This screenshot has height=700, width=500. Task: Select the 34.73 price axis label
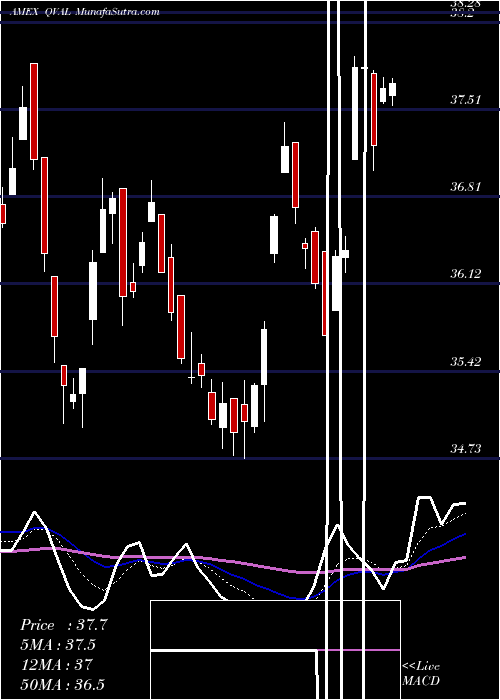[465, 448]
